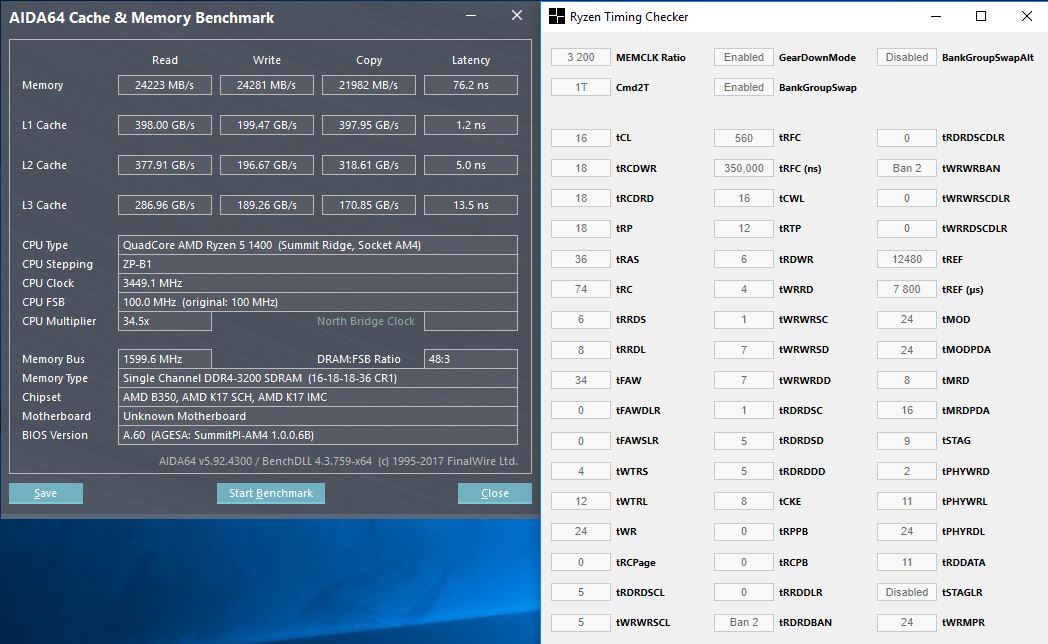This screenshot has width=1048, height=644.
Task: Click the DRAM:FSB Ratio 48:3 field
Action: tap(471, 359)
